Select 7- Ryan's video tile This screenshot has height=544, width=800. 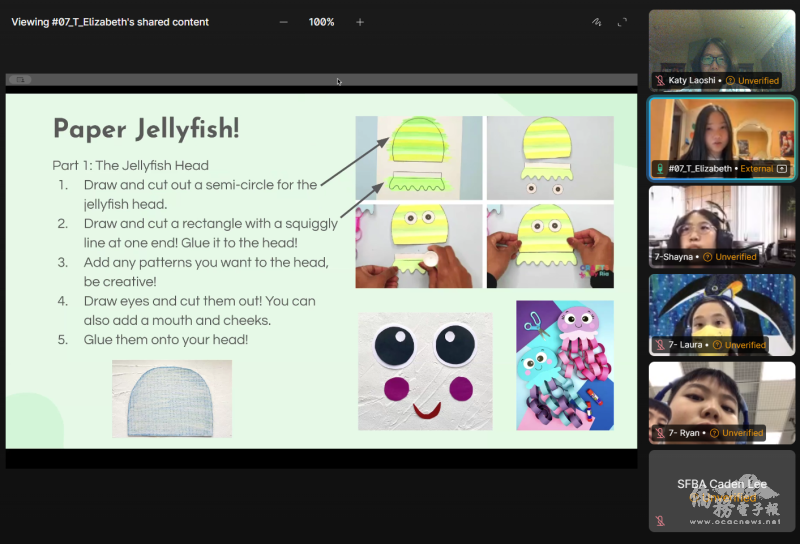click(722, 394)
